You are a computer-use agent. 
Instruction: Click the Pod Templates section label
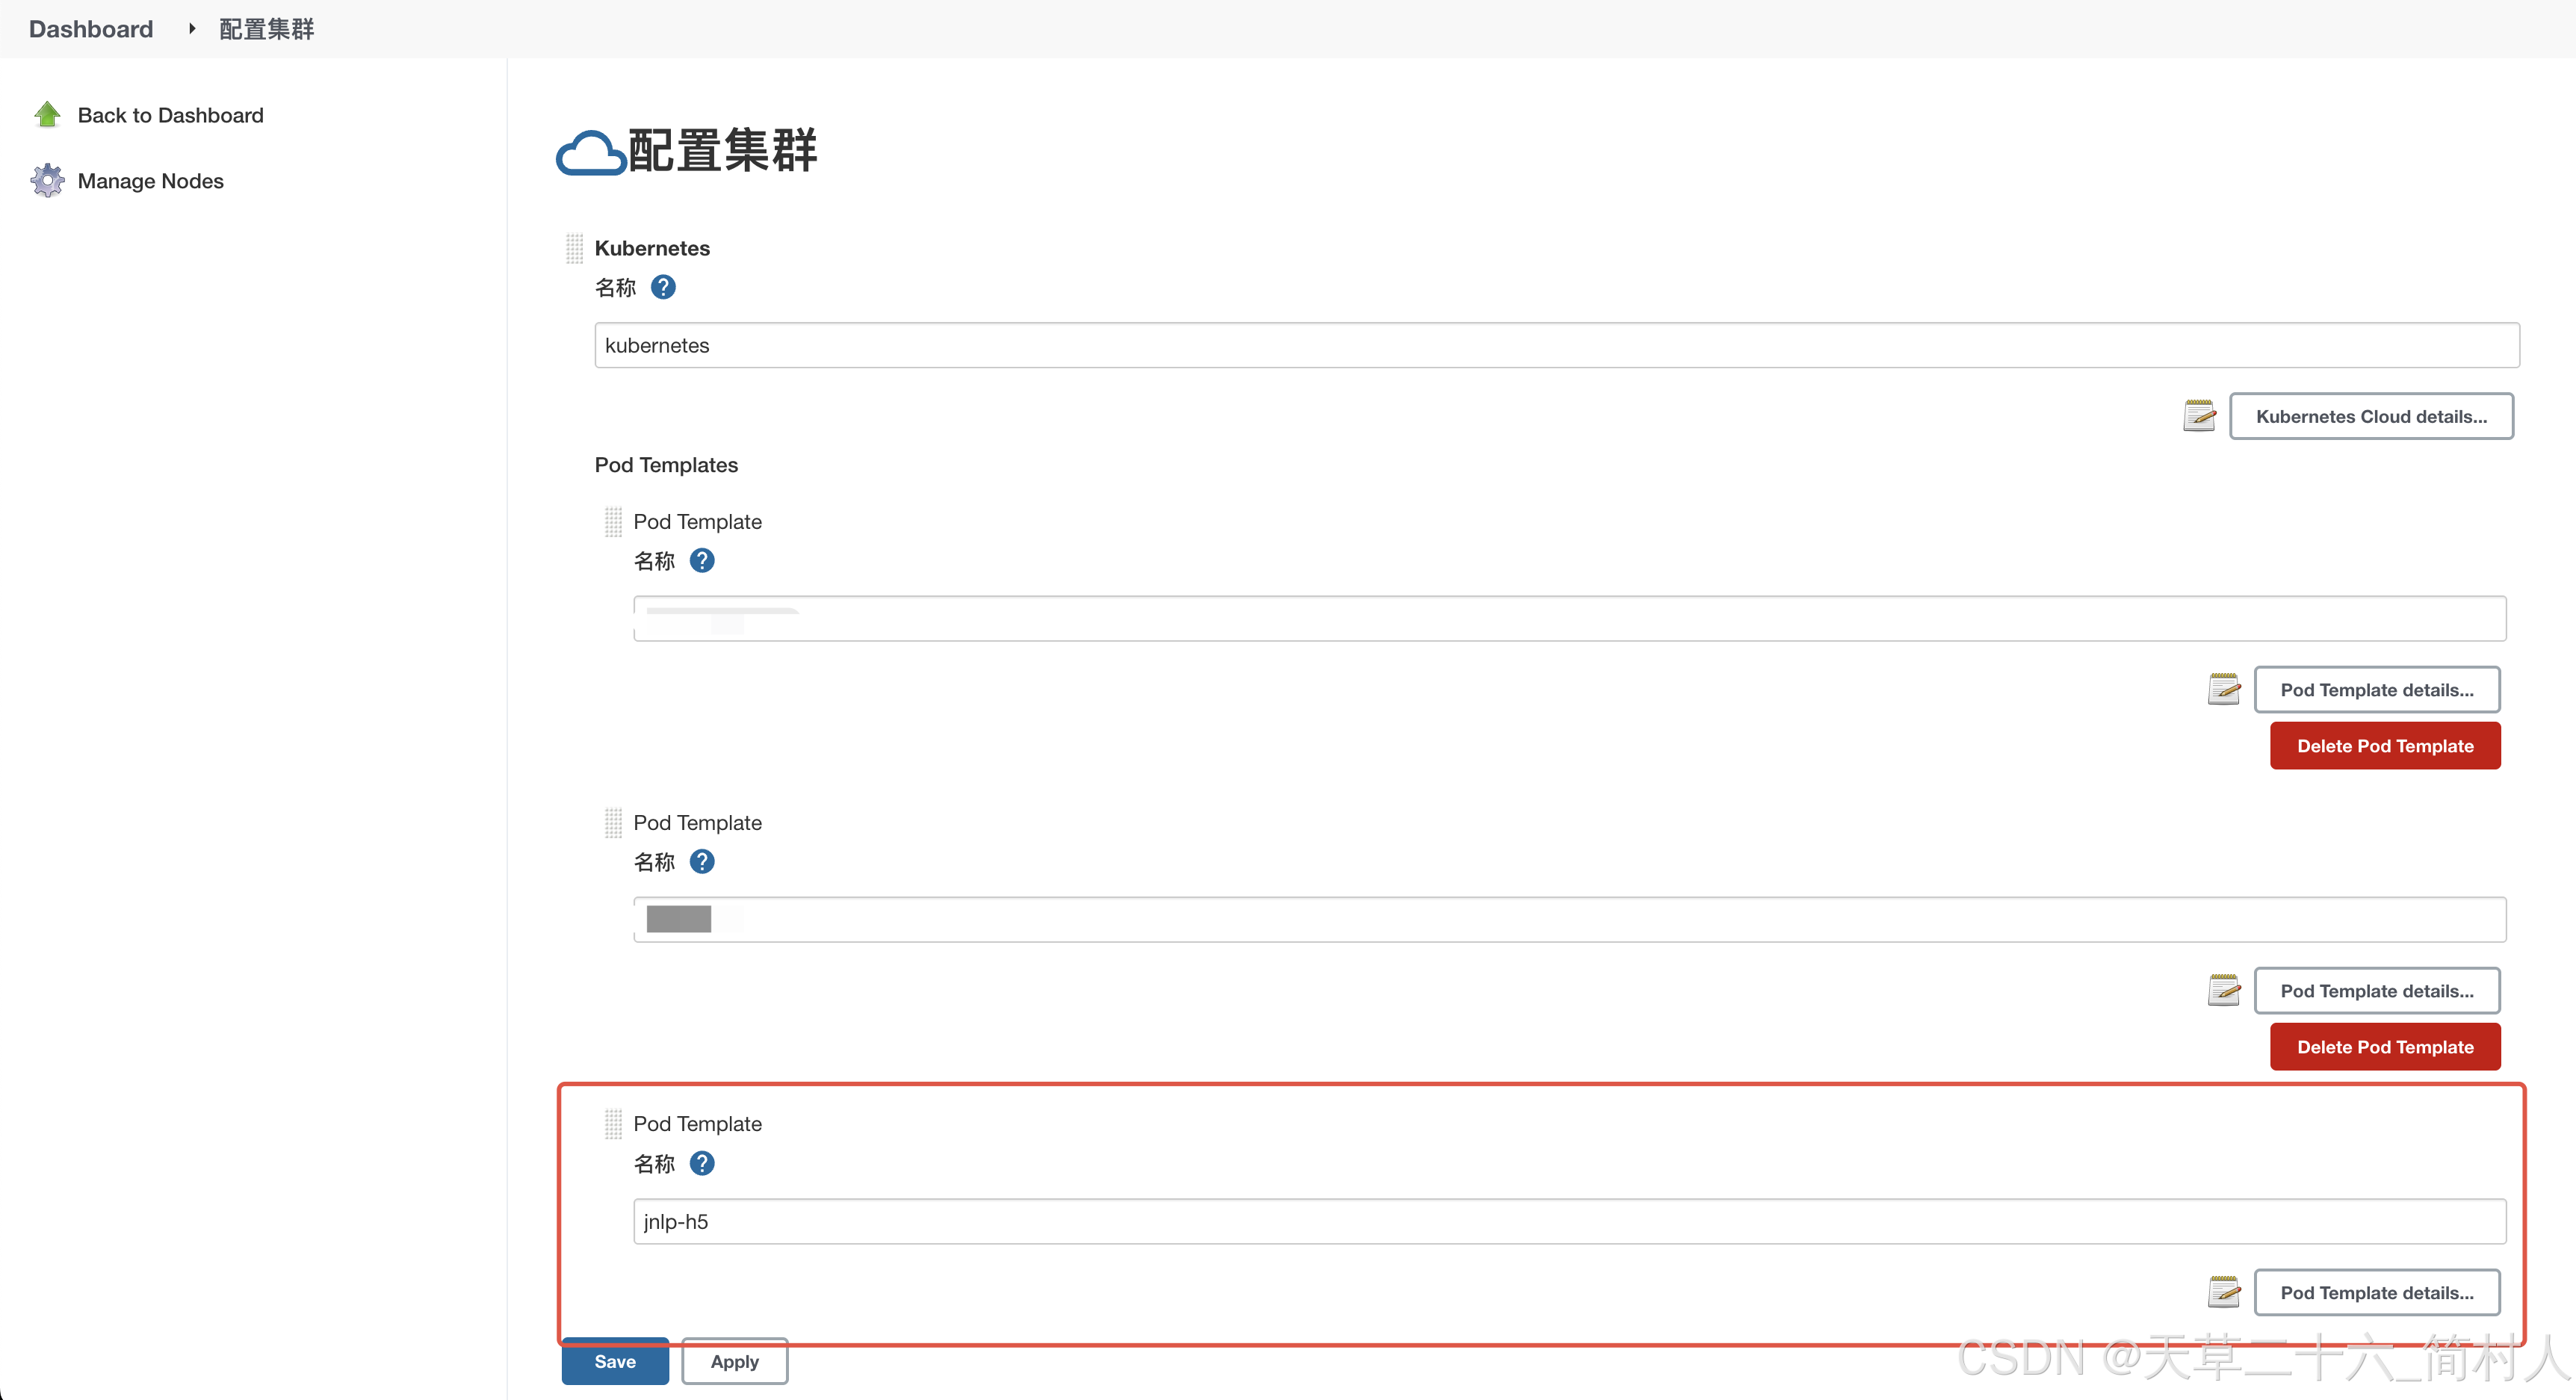(x=666, y=465)
